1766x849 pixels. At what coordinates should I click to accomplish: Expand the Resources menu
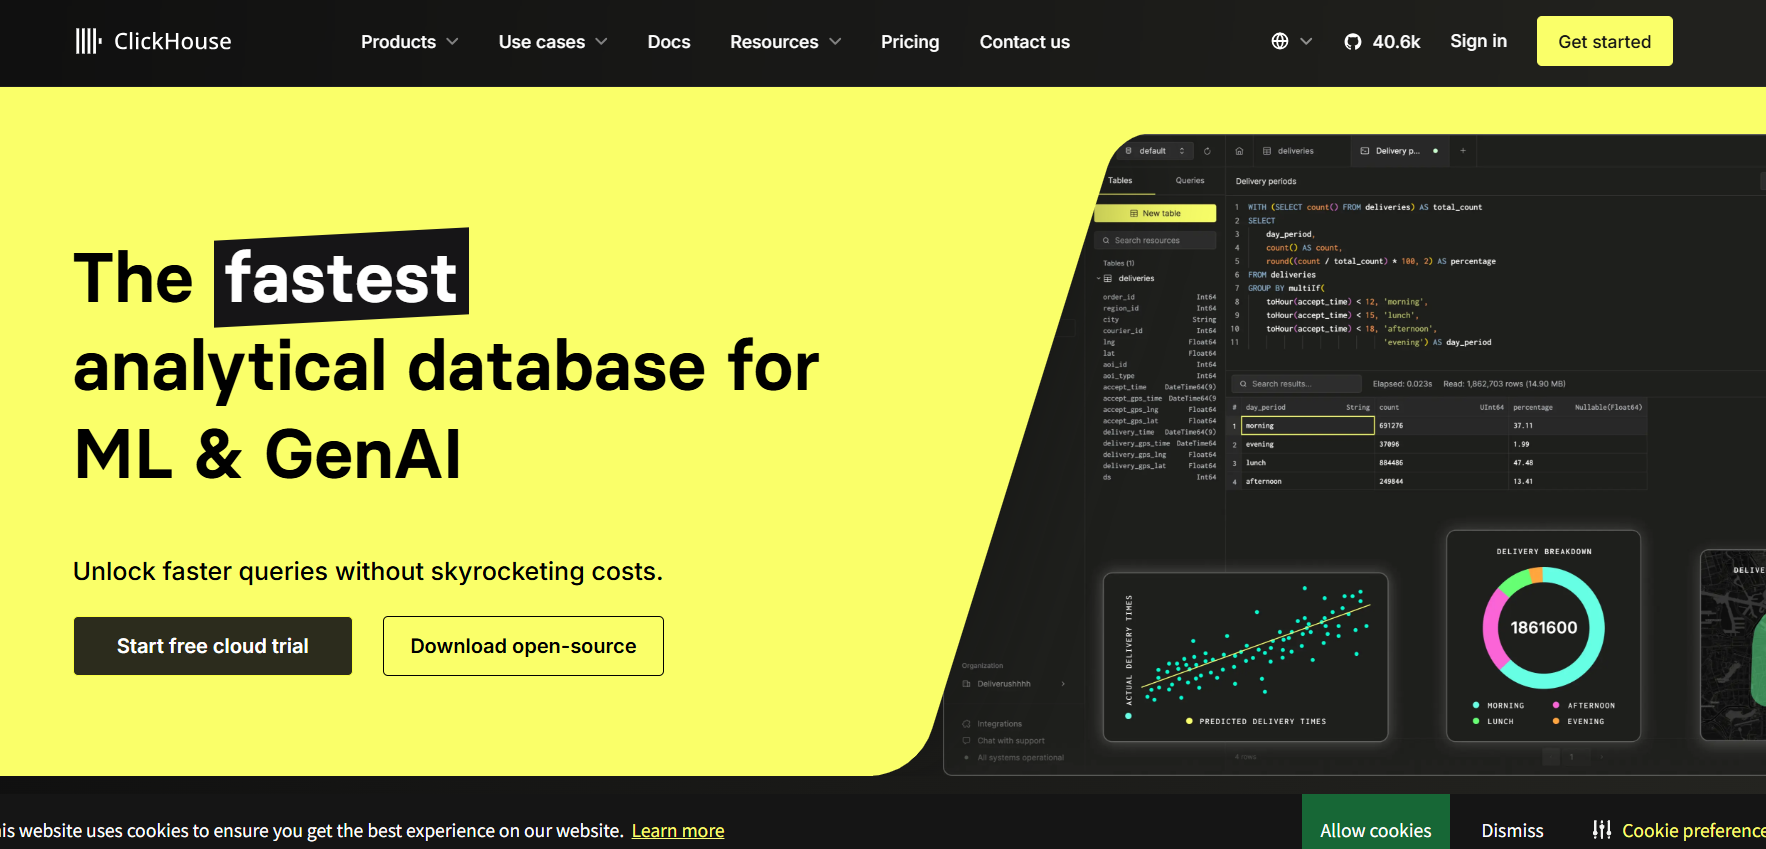click(786, 42)
